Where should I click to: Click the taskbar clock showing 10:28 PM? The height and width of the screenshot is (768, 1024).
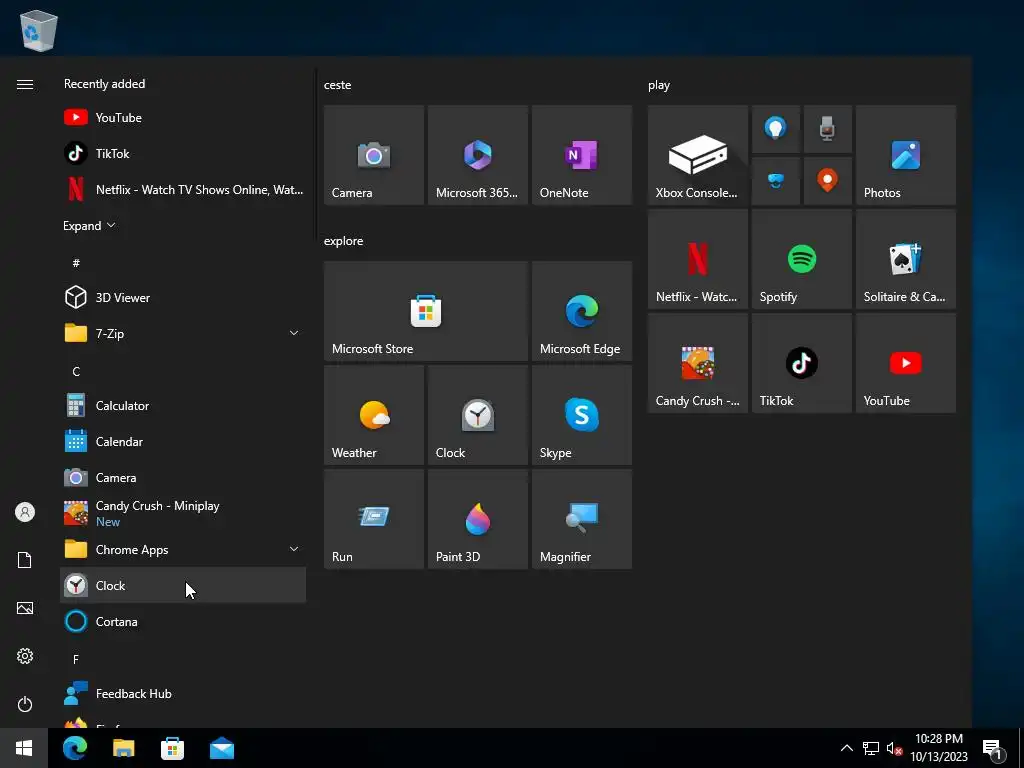tap(939, 748)
